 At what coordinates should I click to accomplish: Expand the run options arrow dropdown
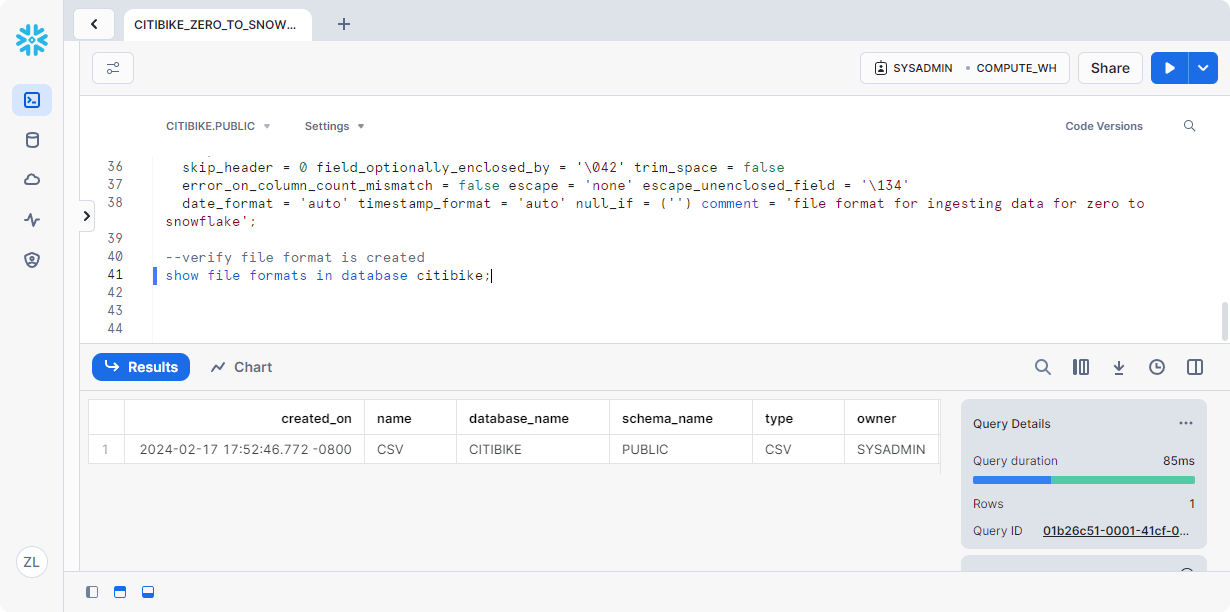click(x=1203, y=68)
